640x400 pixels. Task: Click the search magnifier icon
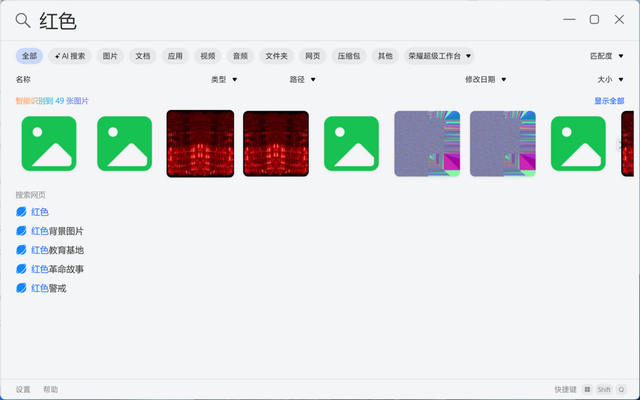point(22,20)
